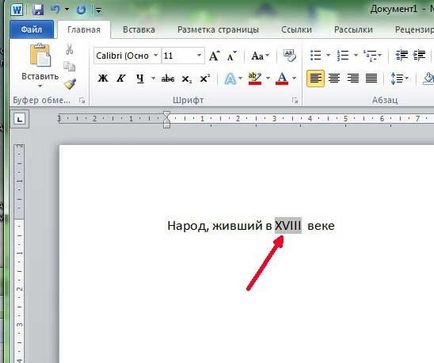Click the vertical ruler on the left

(x=19, y=253)
